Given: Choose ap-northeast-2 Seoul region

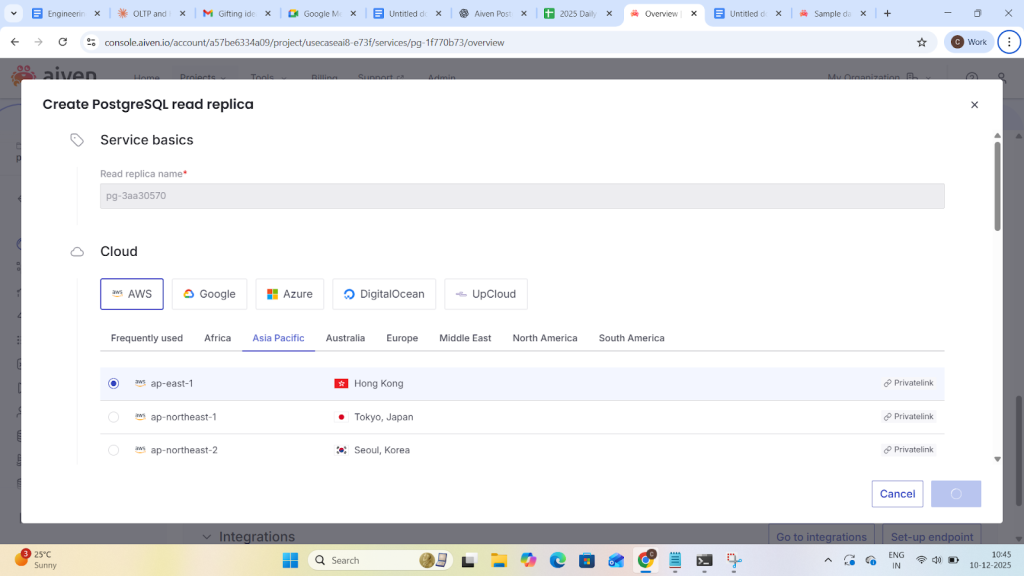Looking at the screenshot, I should (113, 450).
